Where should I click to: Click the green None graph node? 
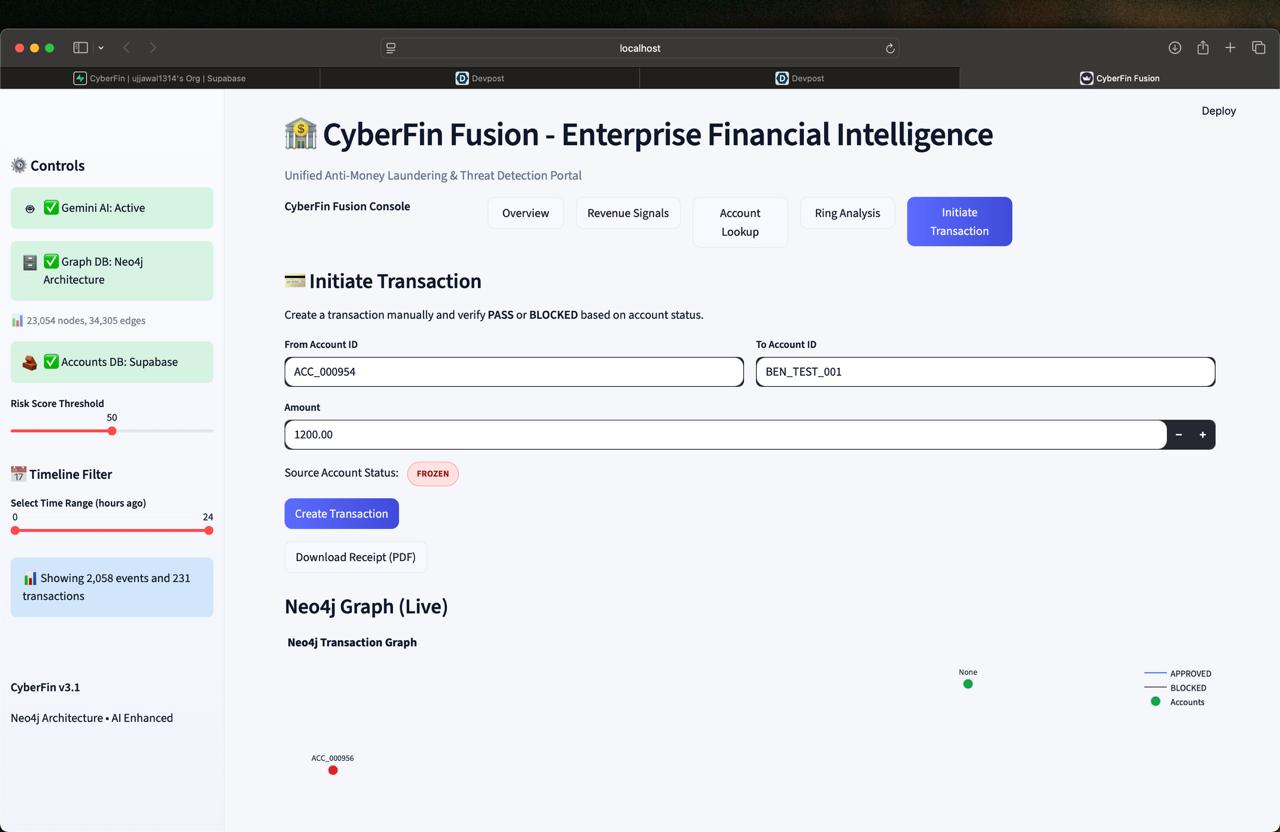point(968,684)
